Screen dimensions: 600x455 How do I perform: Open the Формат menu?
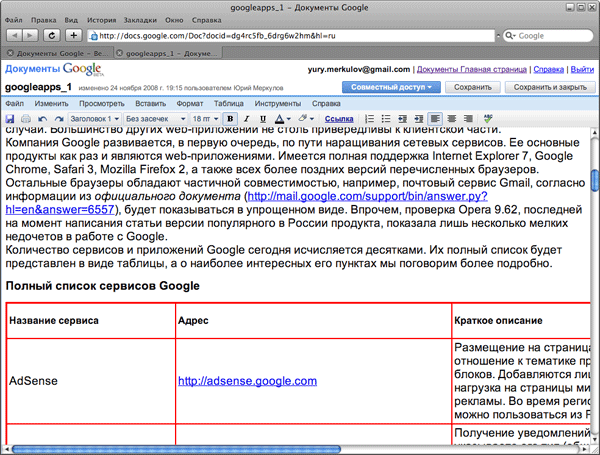(x=190, y=104)
